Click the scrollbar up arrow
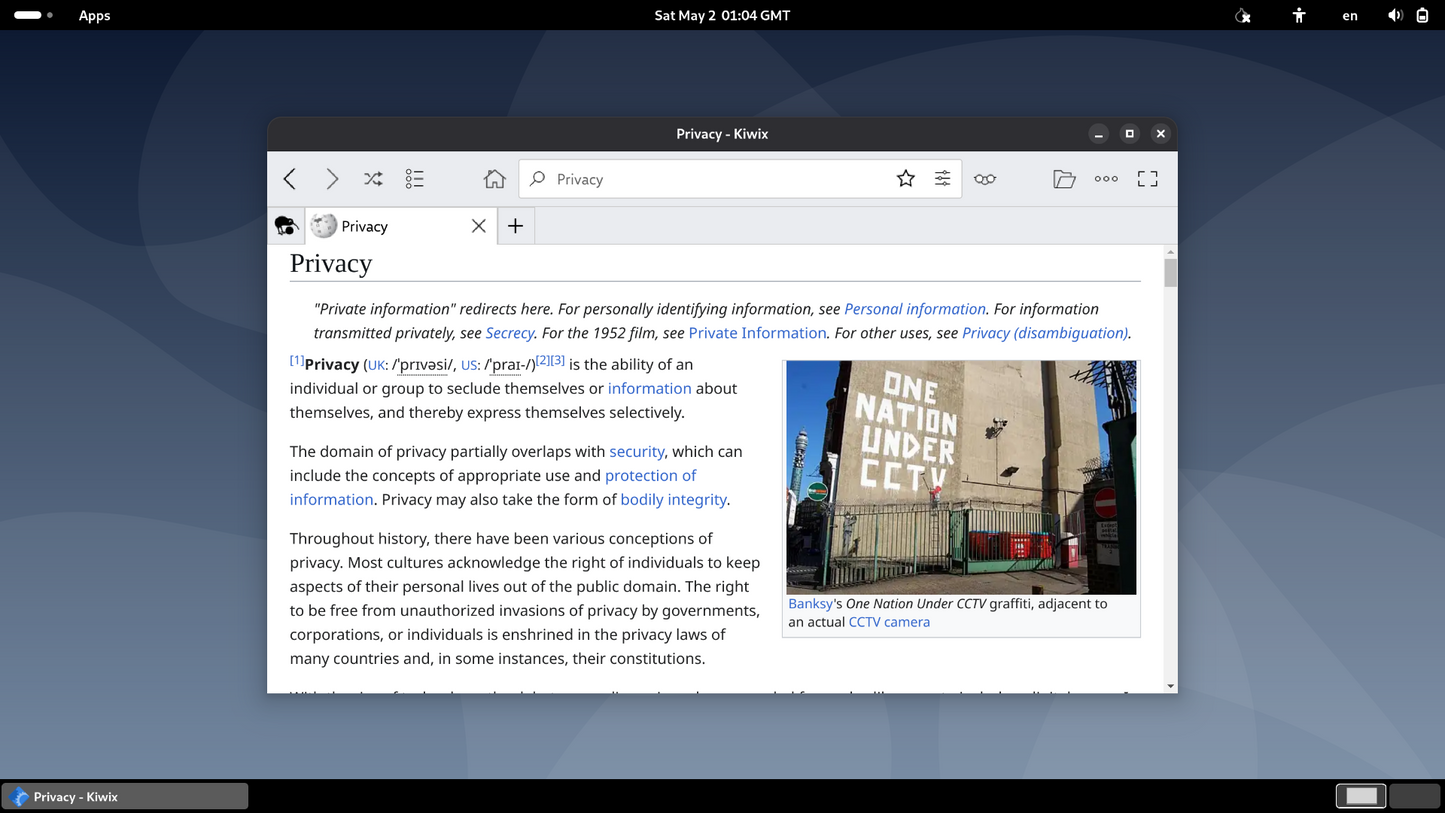Image resolution: width=1445 pixels, height=813 pixels. 1170,251
